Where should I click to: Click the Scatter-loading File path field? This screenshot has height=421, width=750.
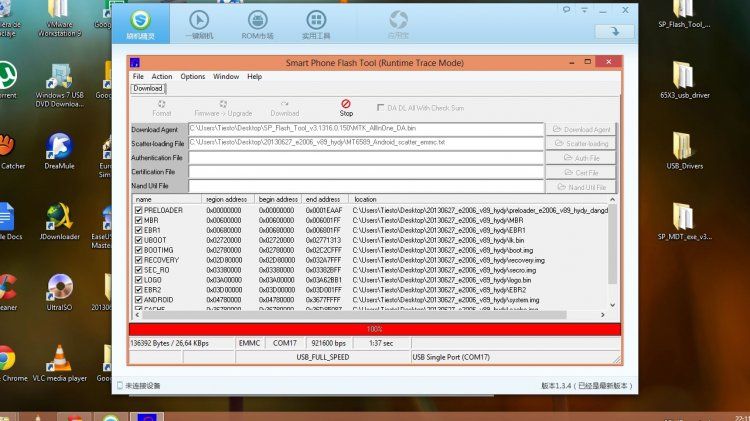pos(366,143)
